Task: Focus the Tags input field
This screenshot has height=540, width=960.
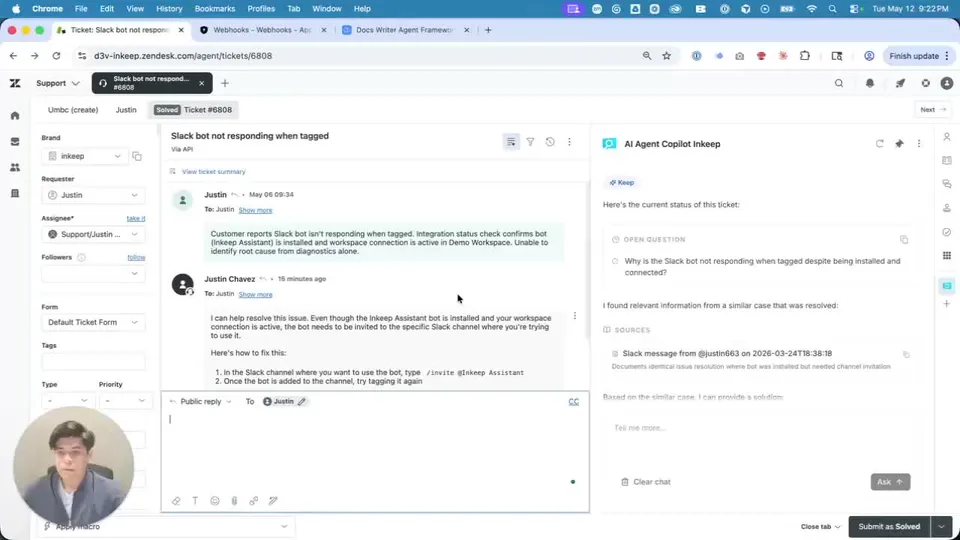Action: pos(93,362)
